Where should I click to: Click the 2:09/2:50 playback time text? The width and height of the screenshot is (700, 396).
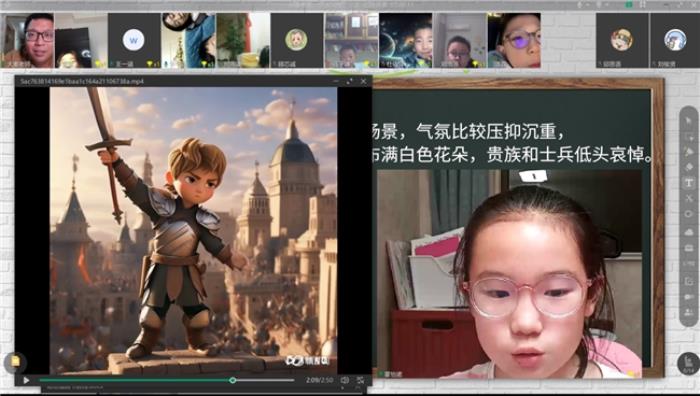(x=319, y=380)
